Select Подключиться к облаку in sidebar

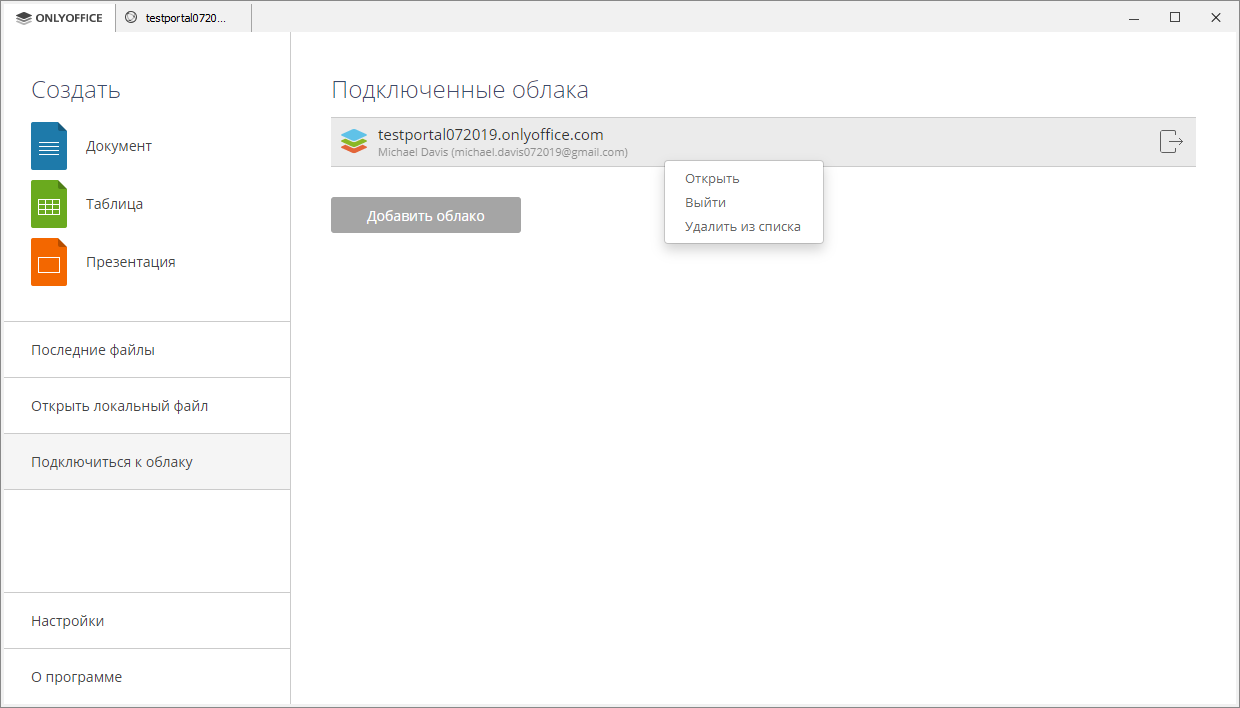[147, 462]
